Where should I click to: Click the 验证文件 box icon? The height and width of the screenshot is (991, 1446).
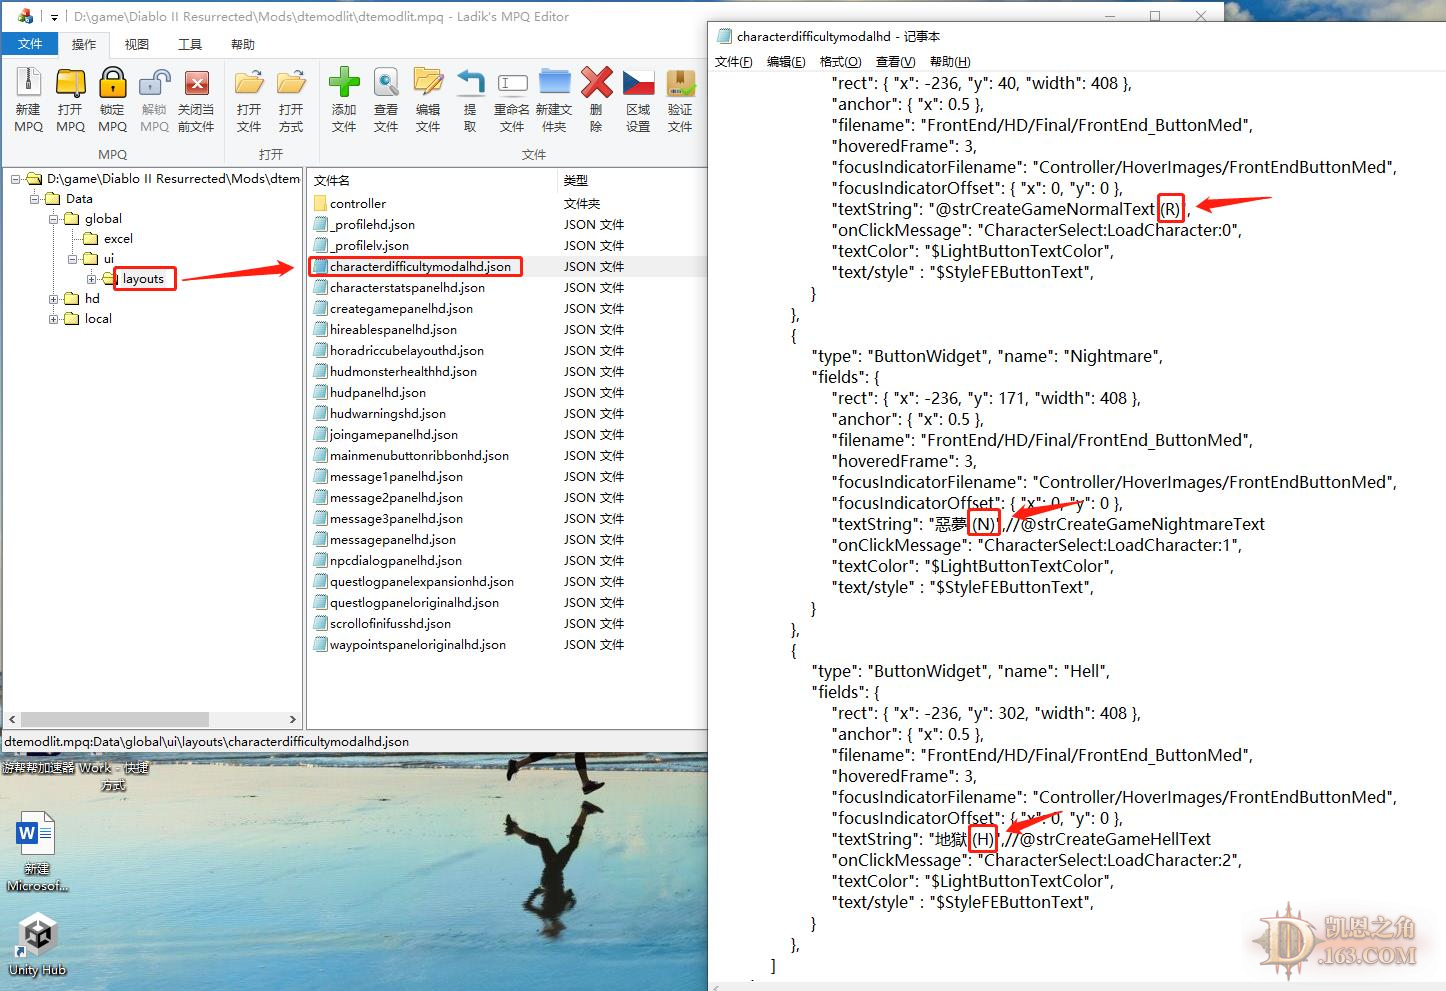680,83
